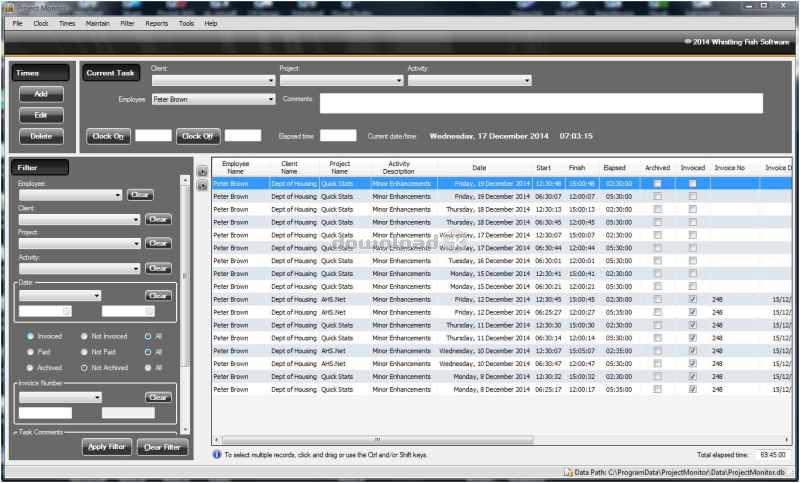Image resolution: width=800 pixels, height=483 pixels.
Task: Click the Total elapsed time value 69:45:00
Action: pyautogui.click(x=772, y=454)
